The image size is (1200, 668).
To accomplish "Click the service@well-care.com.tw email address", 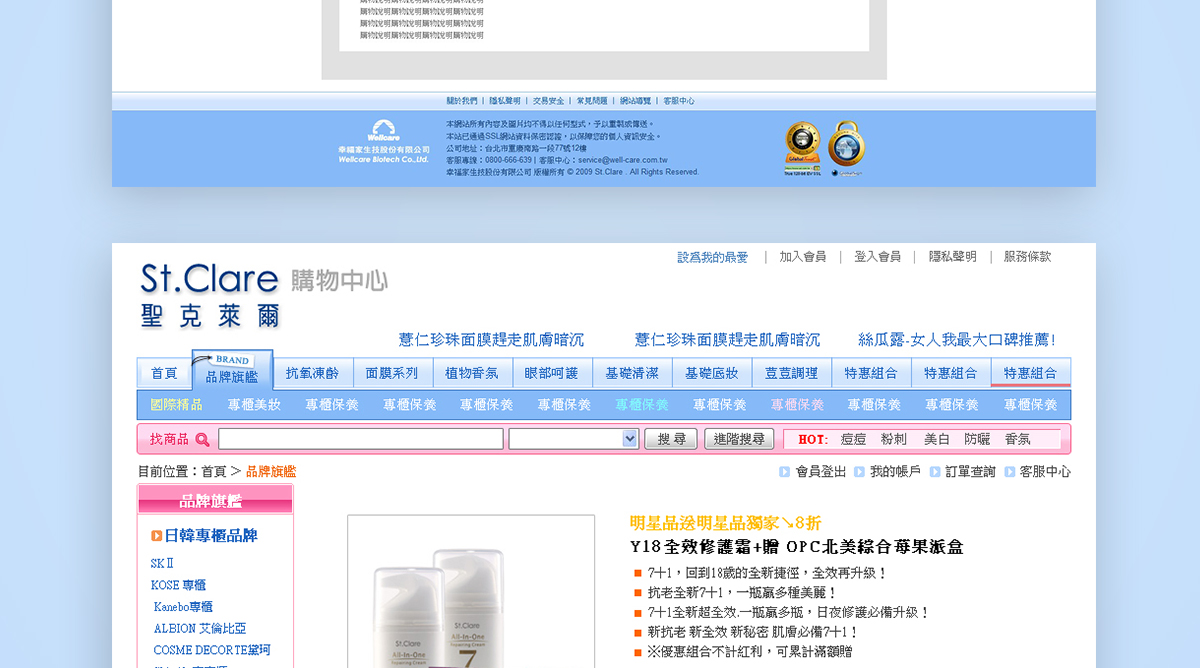I will click(x=622, y=160).
